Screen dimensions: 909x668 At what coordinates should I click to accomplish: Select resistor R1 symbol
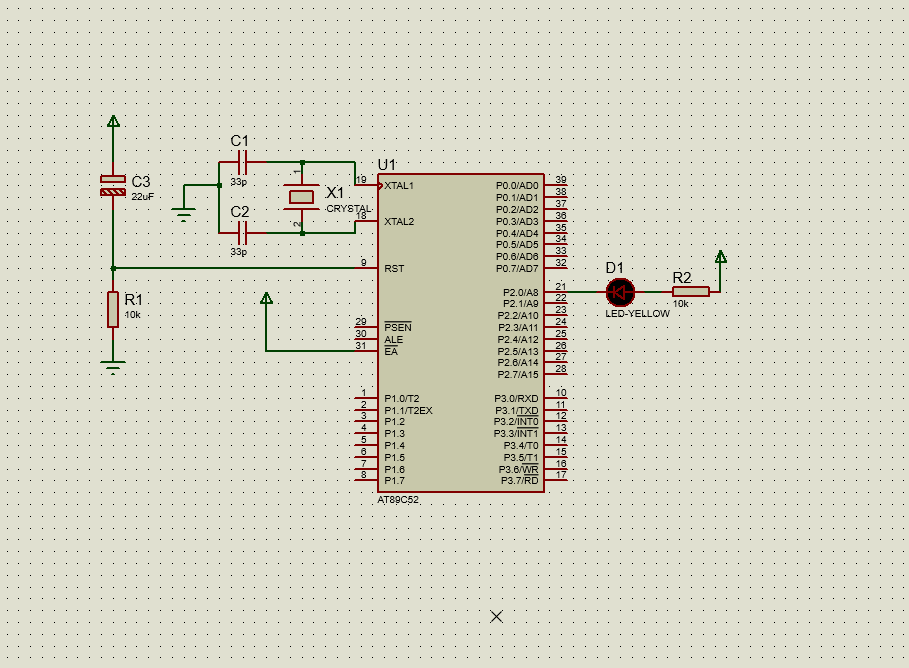(113, 309)
